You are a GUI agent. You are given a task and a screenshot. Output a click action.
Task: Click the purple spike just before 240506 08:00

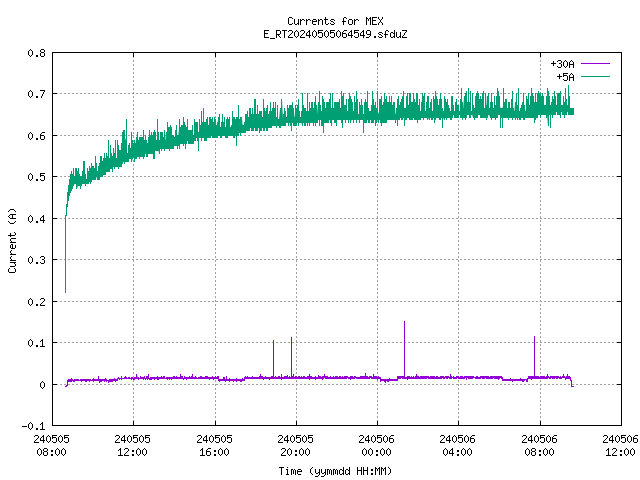534,355
